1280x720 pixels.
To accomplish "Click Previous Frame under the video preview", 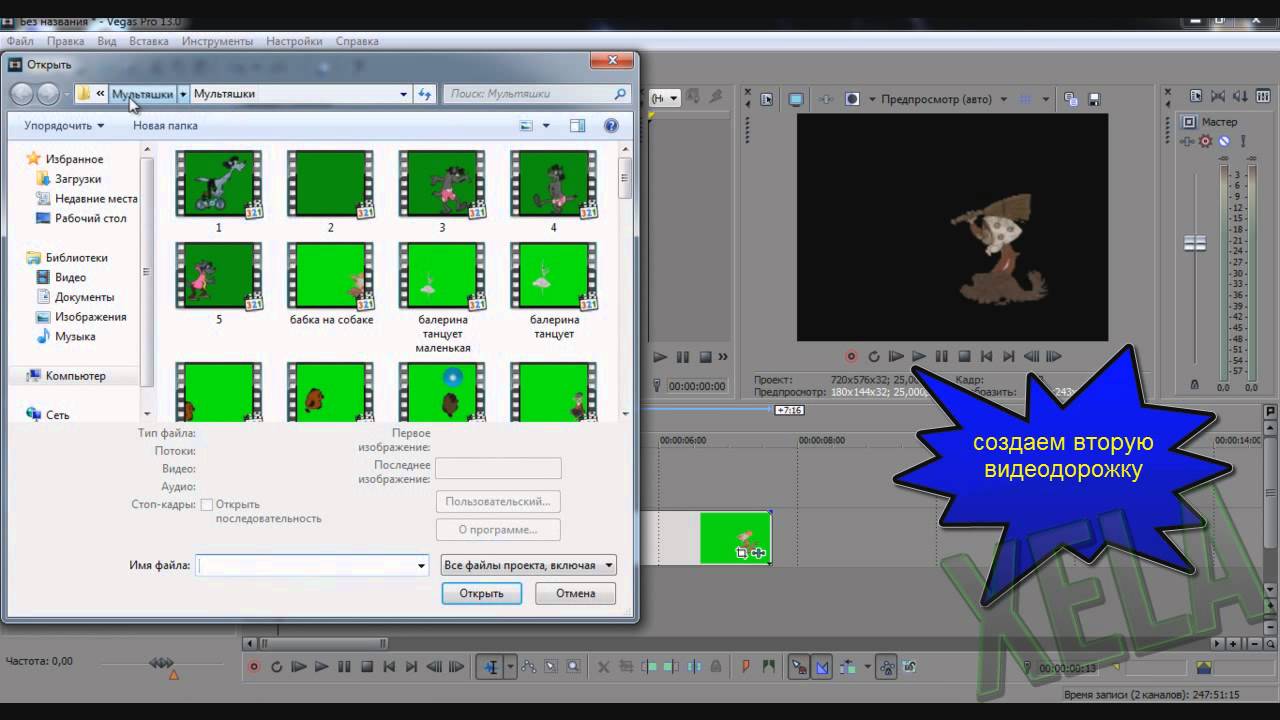I will [x=1031, y=356].
